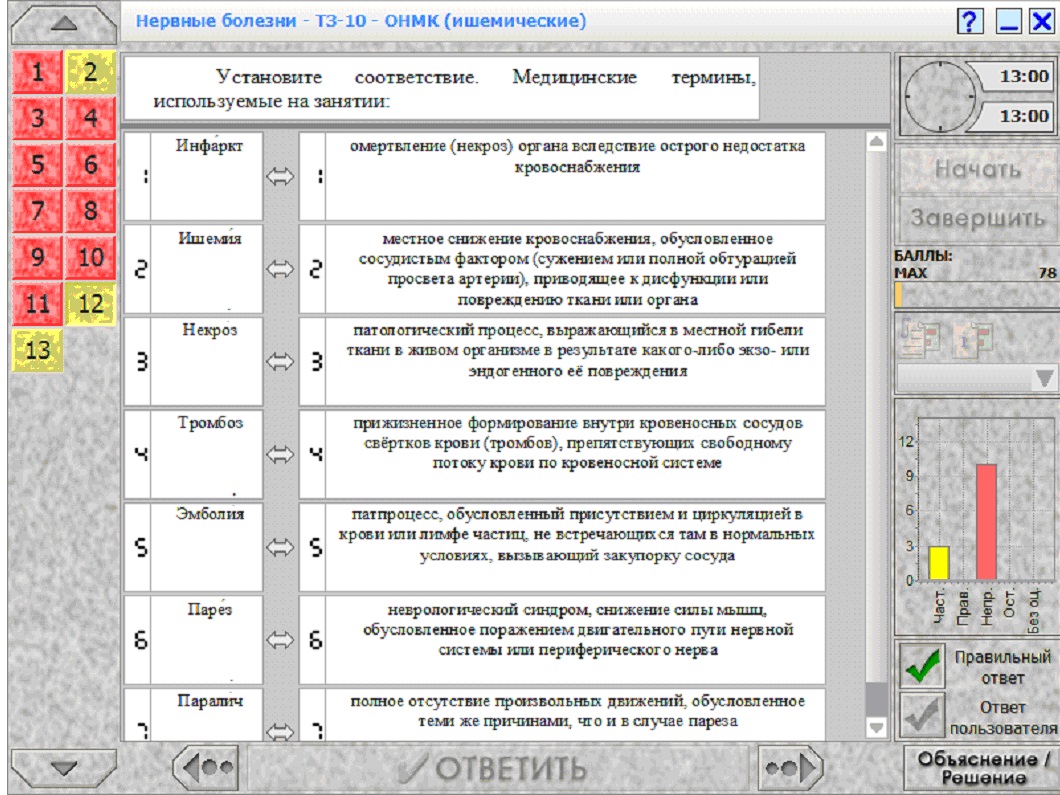Click the БАЛЛЫ progress bar
This screenshot has width=1060, height=795.
click(975, 295)
